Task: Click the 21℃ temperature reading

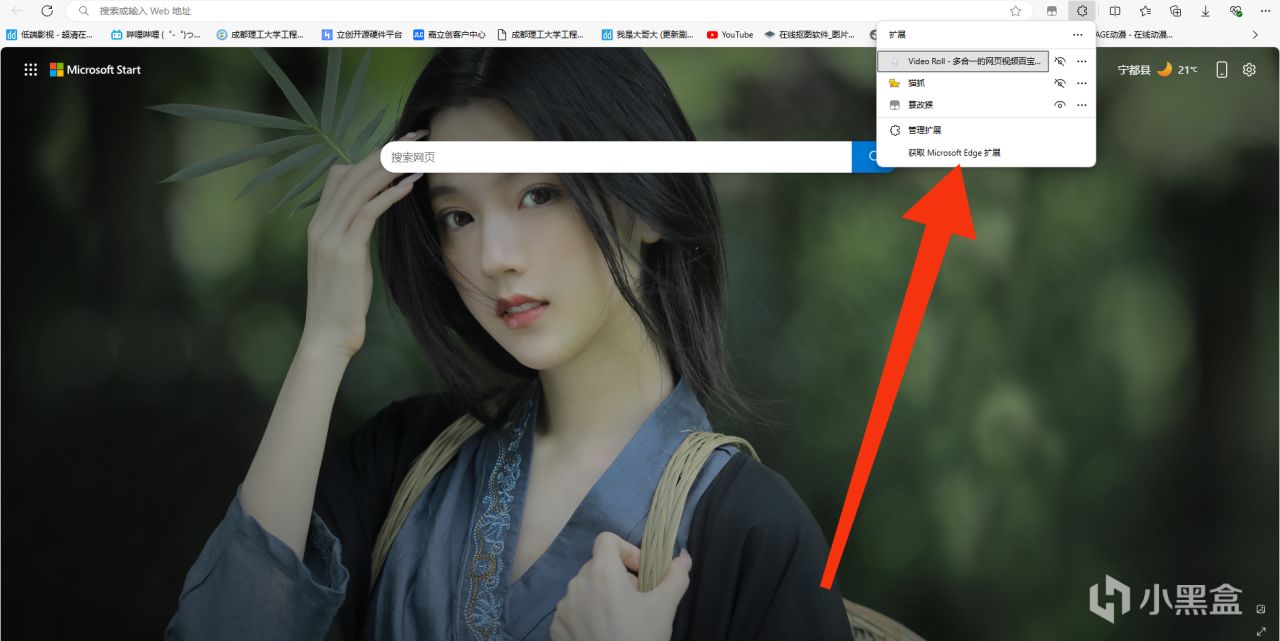Action: click(x=1187, y=70)
